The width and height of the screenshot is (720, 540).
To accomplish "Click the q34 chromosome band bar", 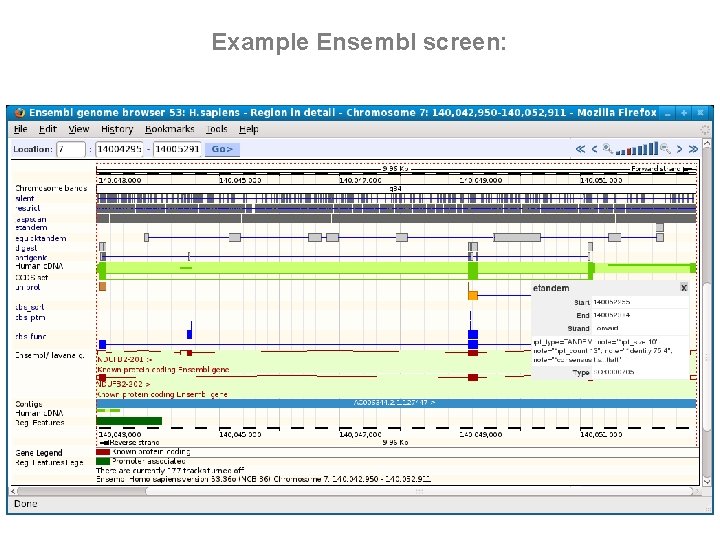I will [396, 189].
